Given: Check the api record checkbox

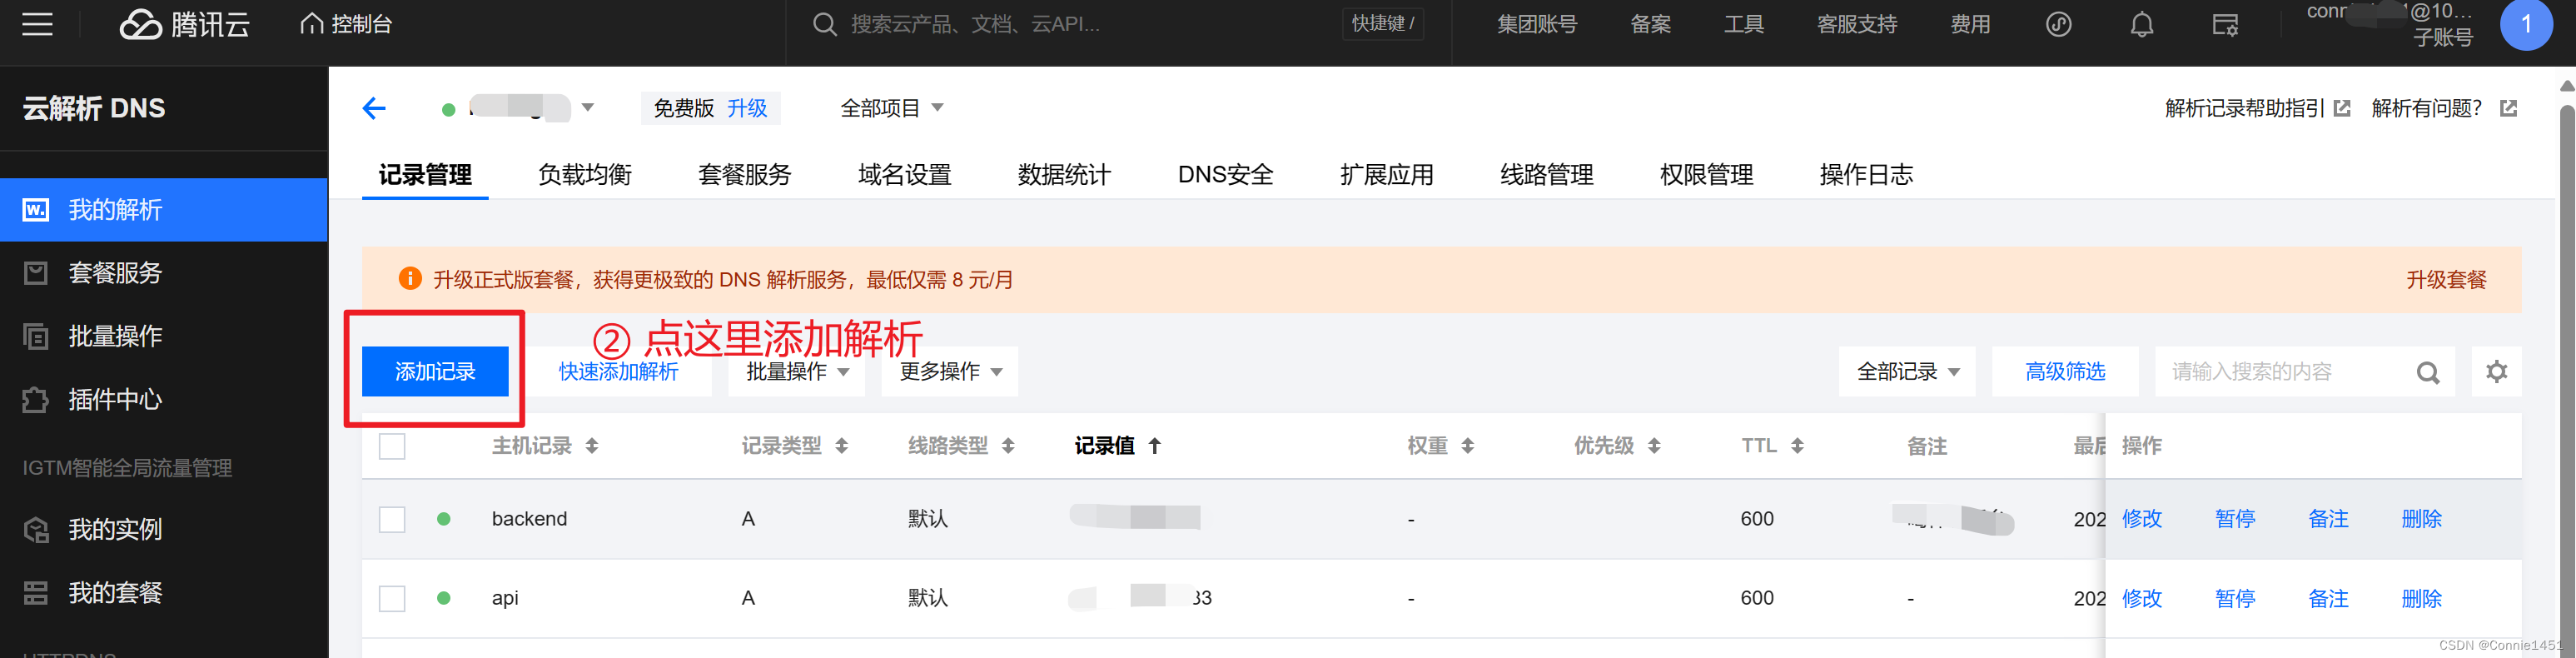Looking at the screenshot, I should coord(392,598).
